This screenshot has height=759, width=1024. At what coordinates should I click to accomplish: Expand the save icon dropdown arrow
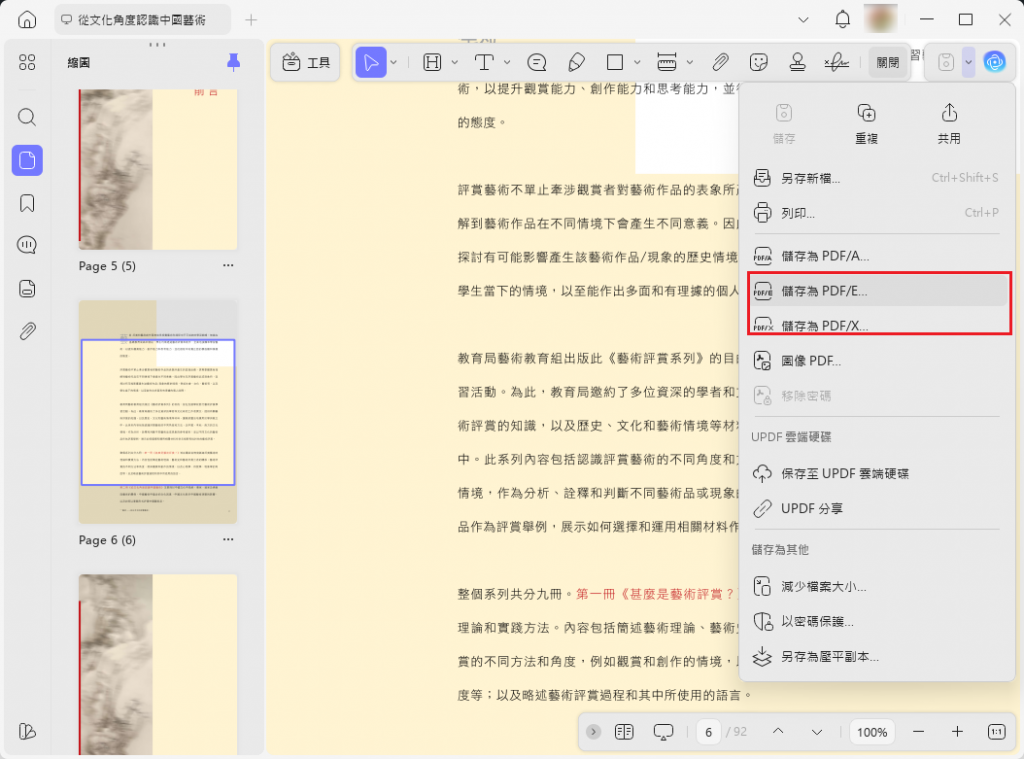[x=966, y=62]
